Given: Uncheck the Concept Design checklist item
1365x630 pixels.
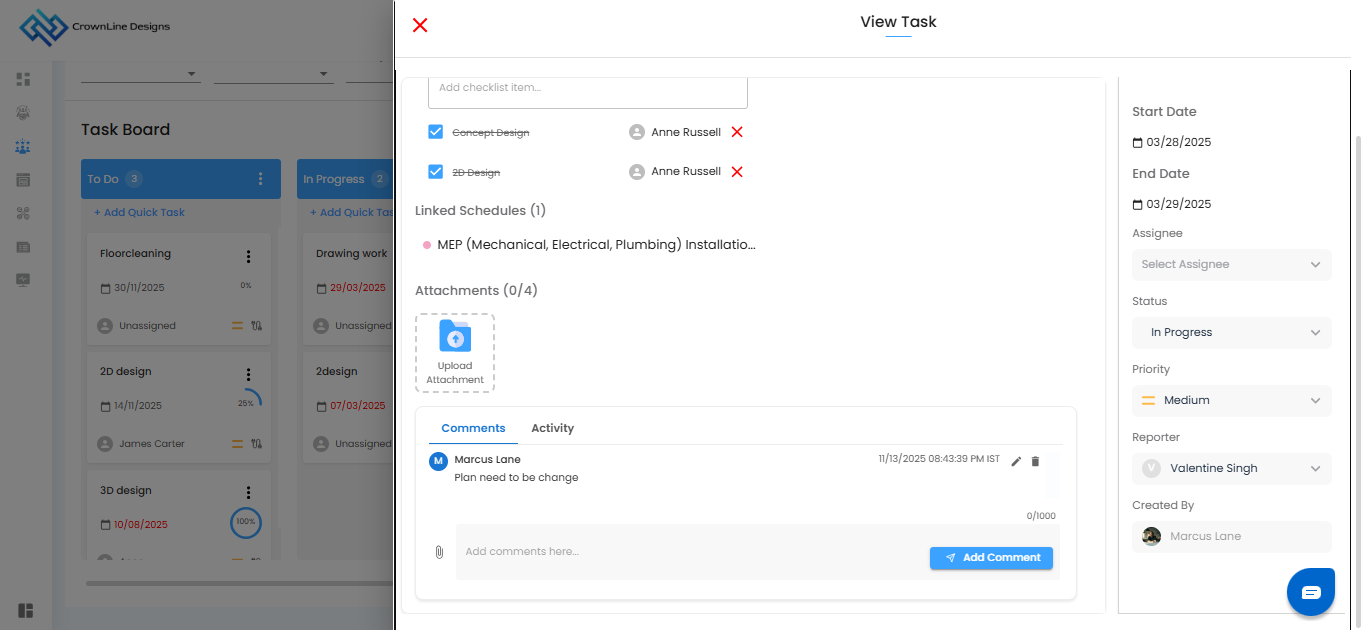Looking at the screenshot, I should (436, 132).
